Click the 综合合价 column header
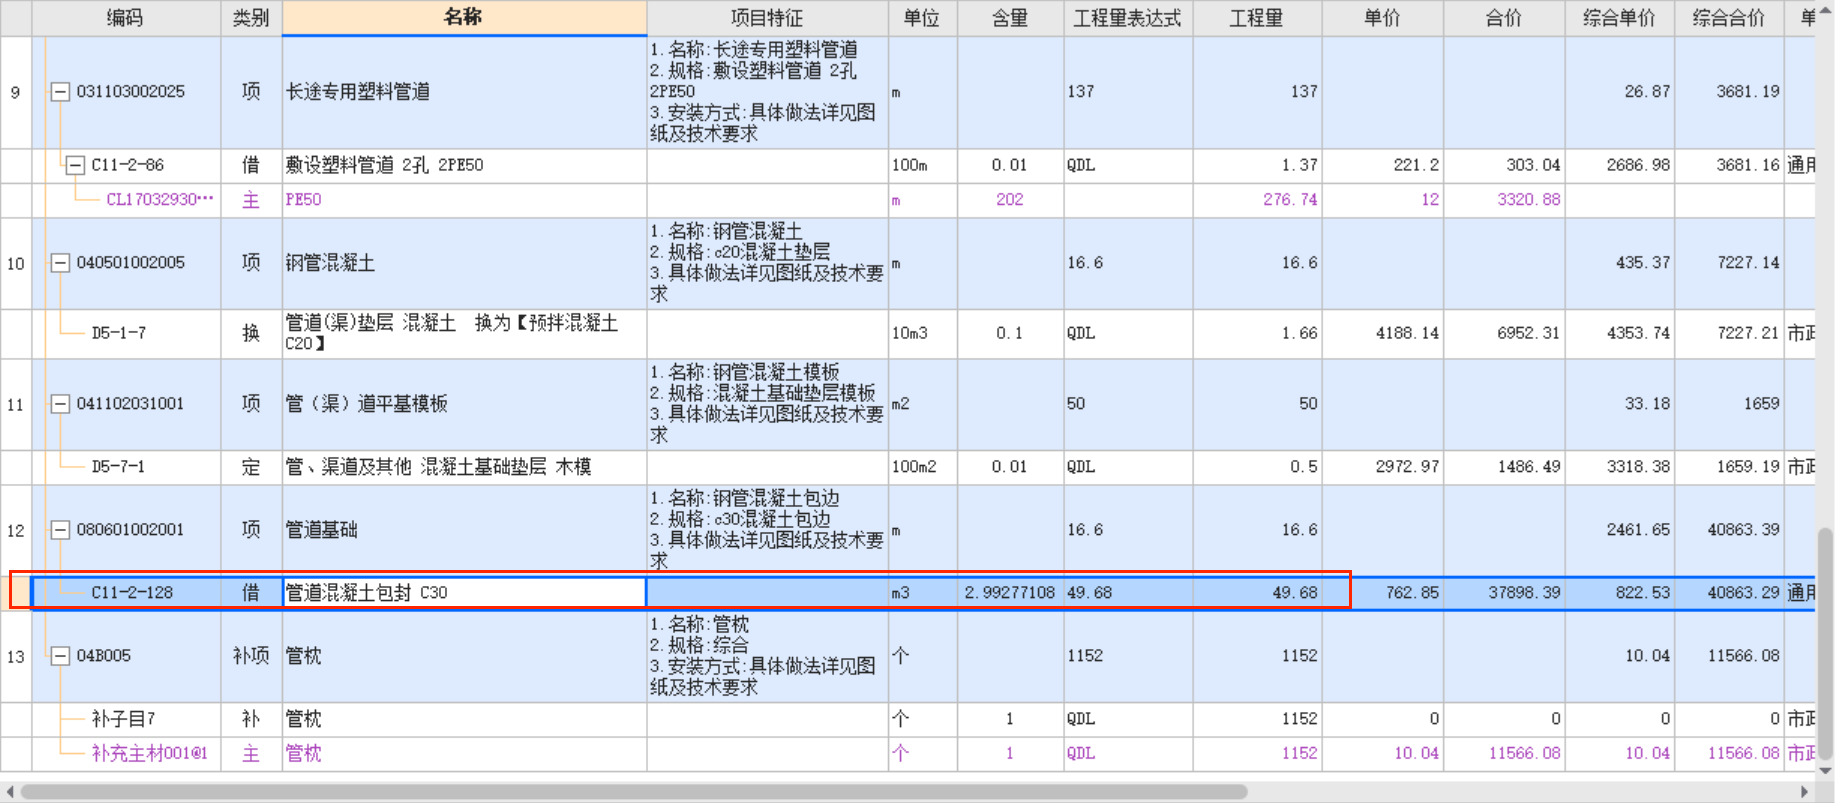 [x=1729, y=18]
